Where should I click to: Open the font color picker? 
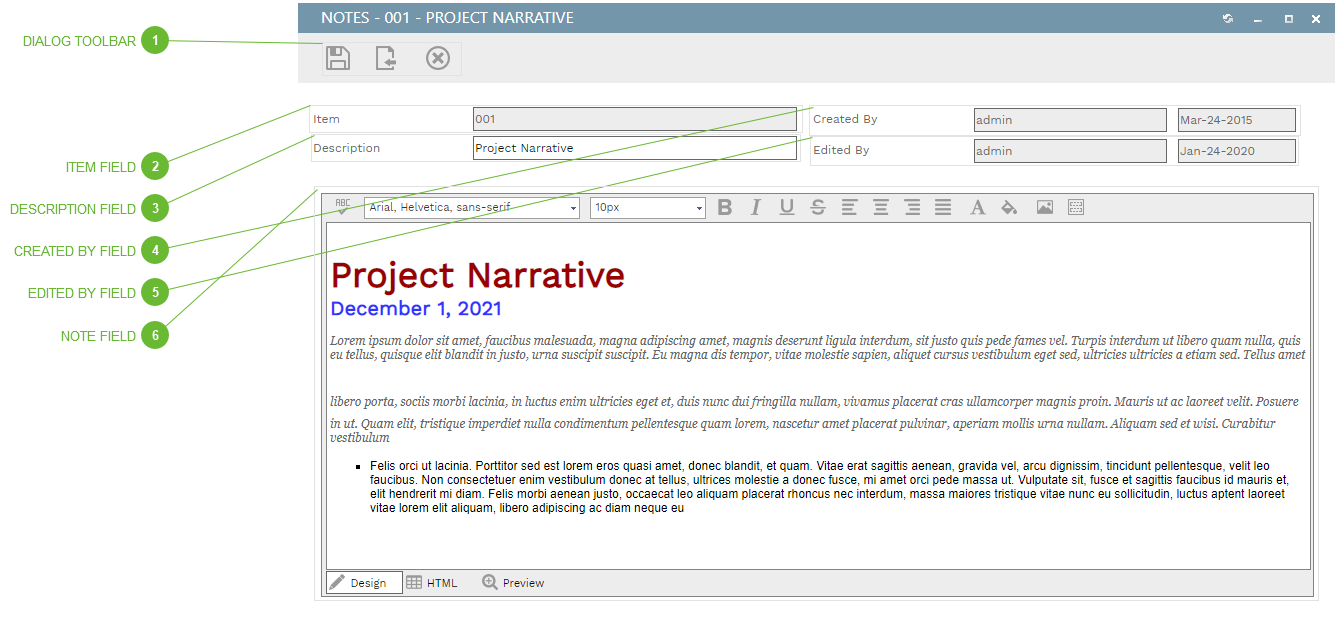tap(977, 207)
